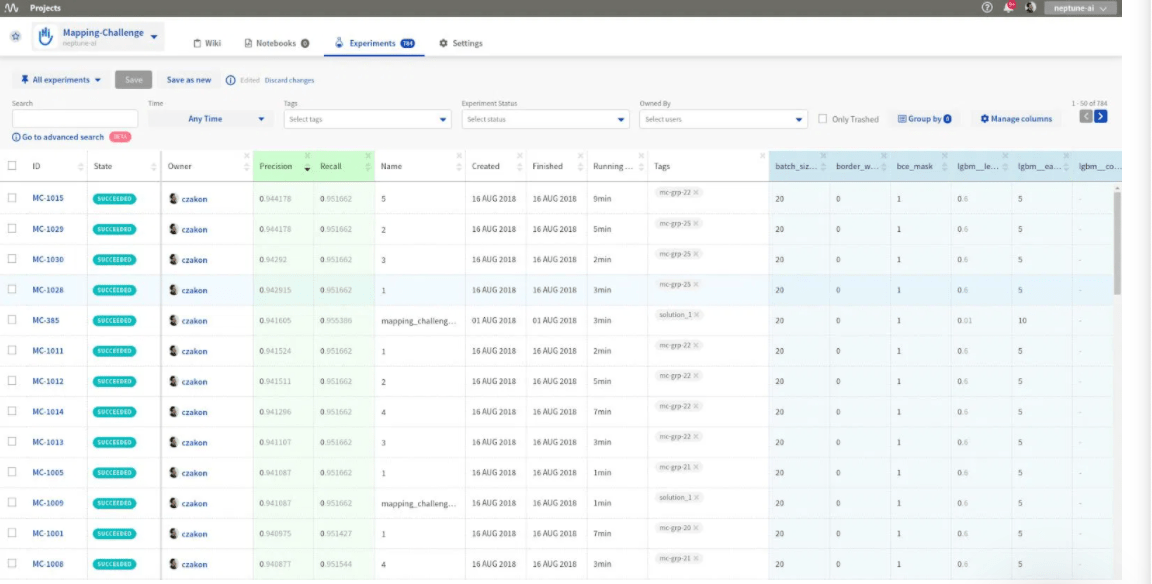Check the MC-1030 row checkbox
Screen dimensions: 1152x584
coord(12,259)
